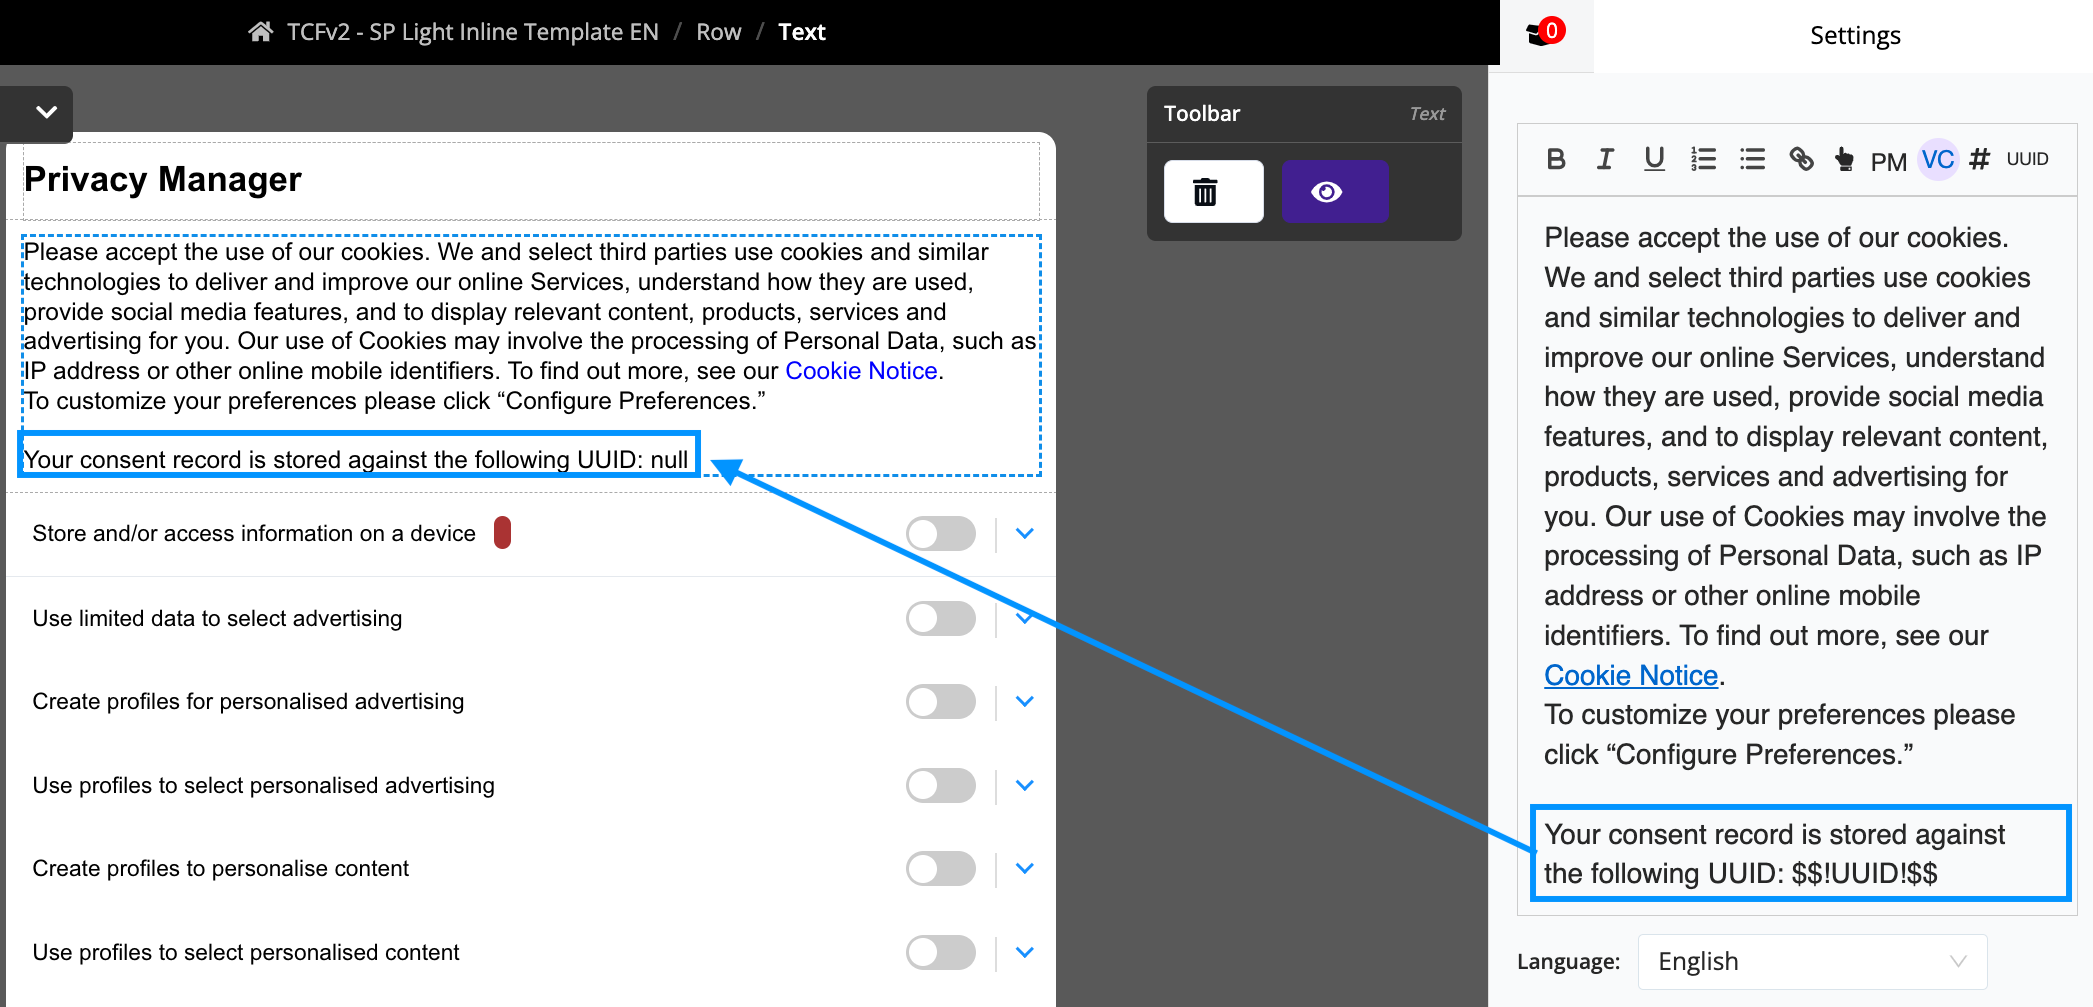This screenshot has width=2093, height=1007.
Task: Expand Create profiles for personalised advertising row
Action: 1024,701
